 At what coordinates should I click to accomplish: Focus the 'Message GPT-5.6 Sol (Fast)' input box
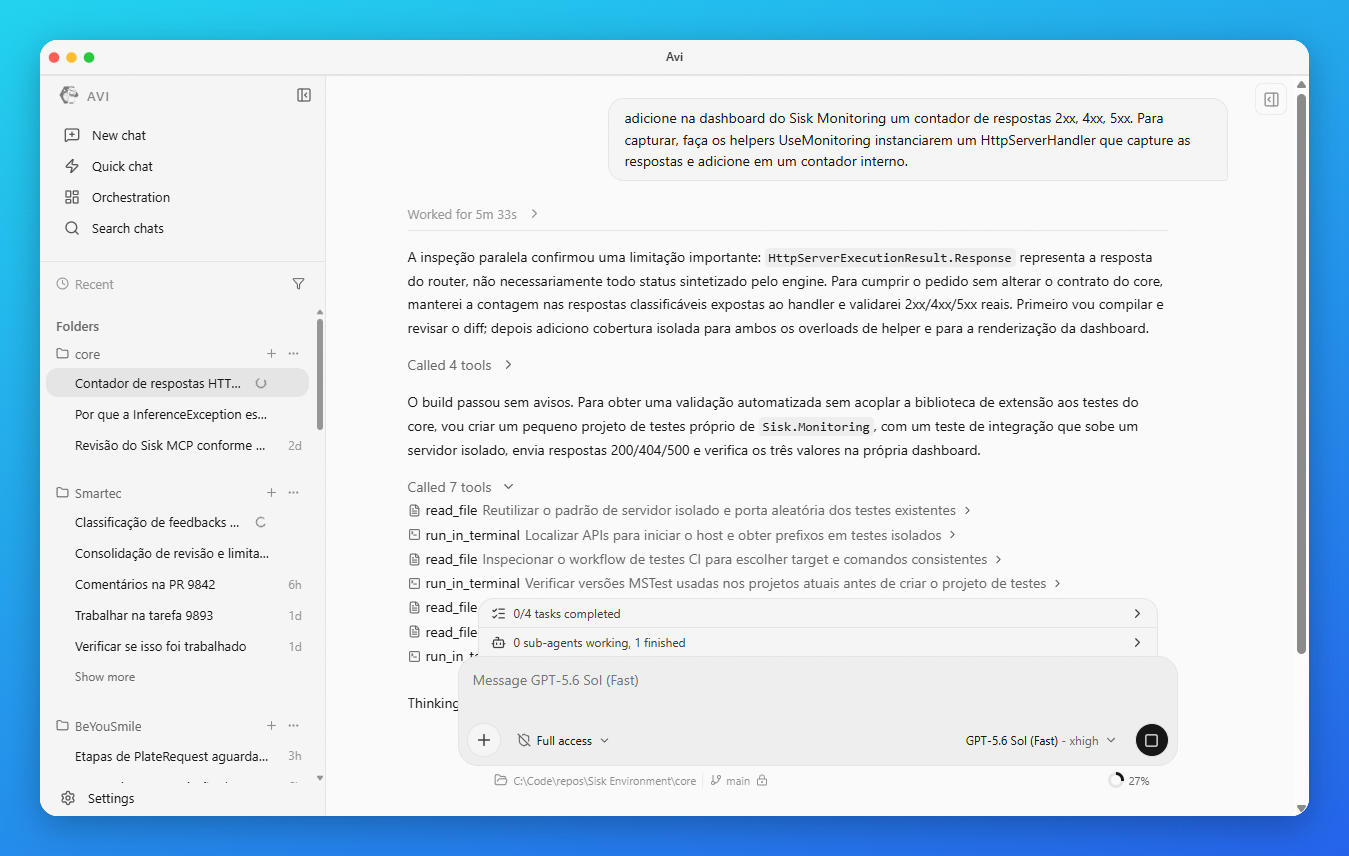click(x=817, y=681)
